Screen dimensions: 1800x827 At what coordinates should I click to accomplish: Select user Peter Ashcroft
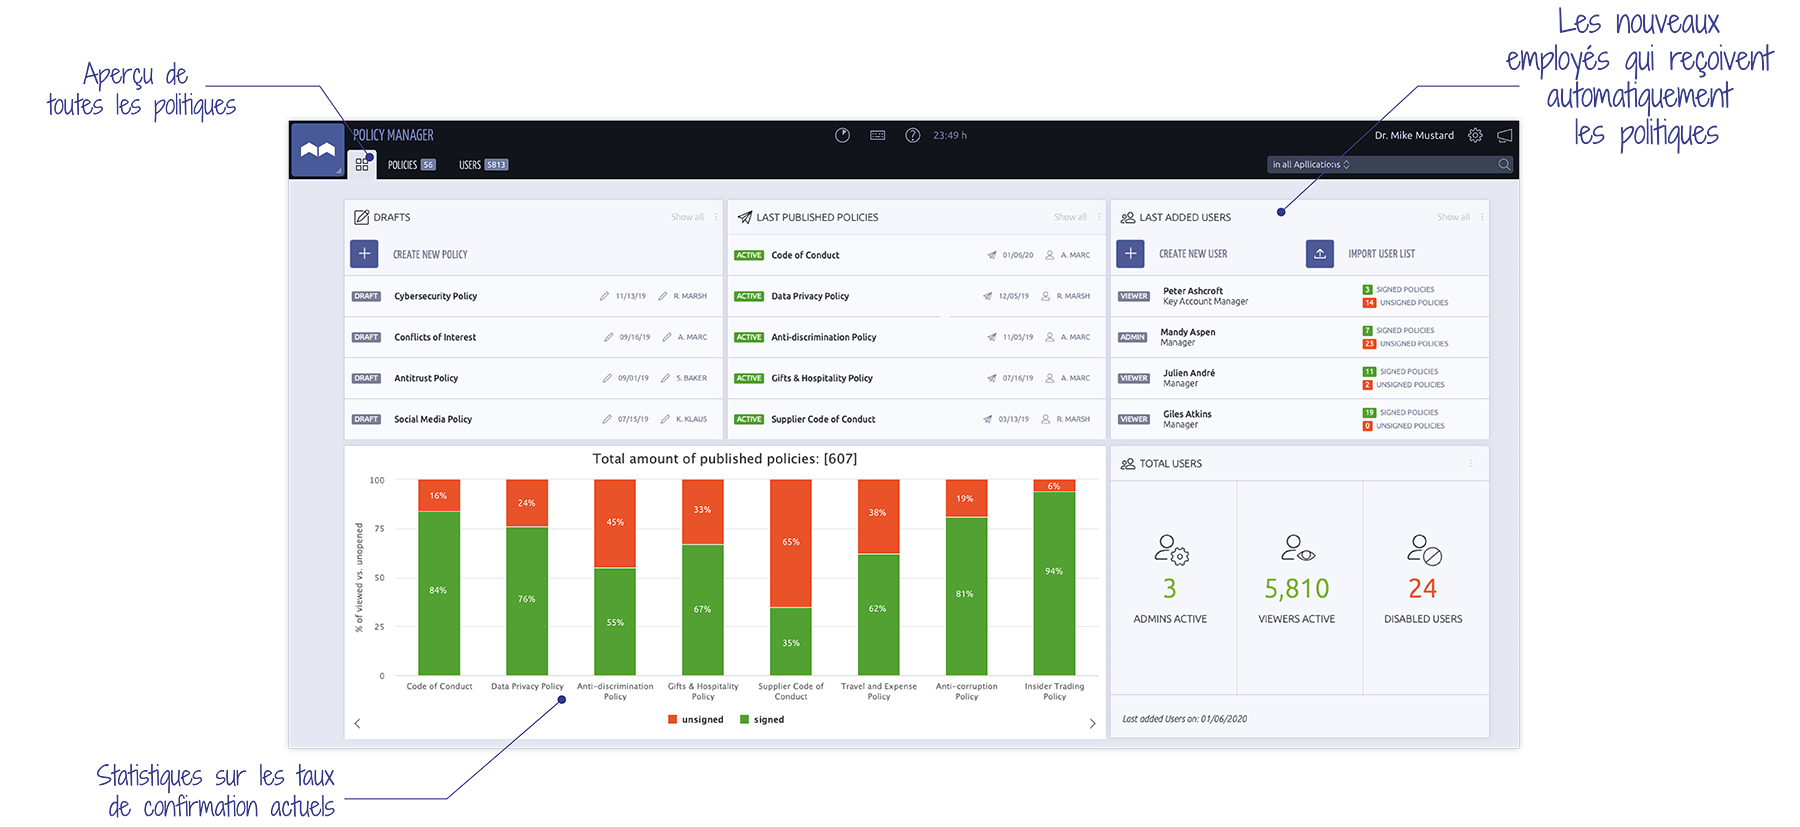(1193, 291)
